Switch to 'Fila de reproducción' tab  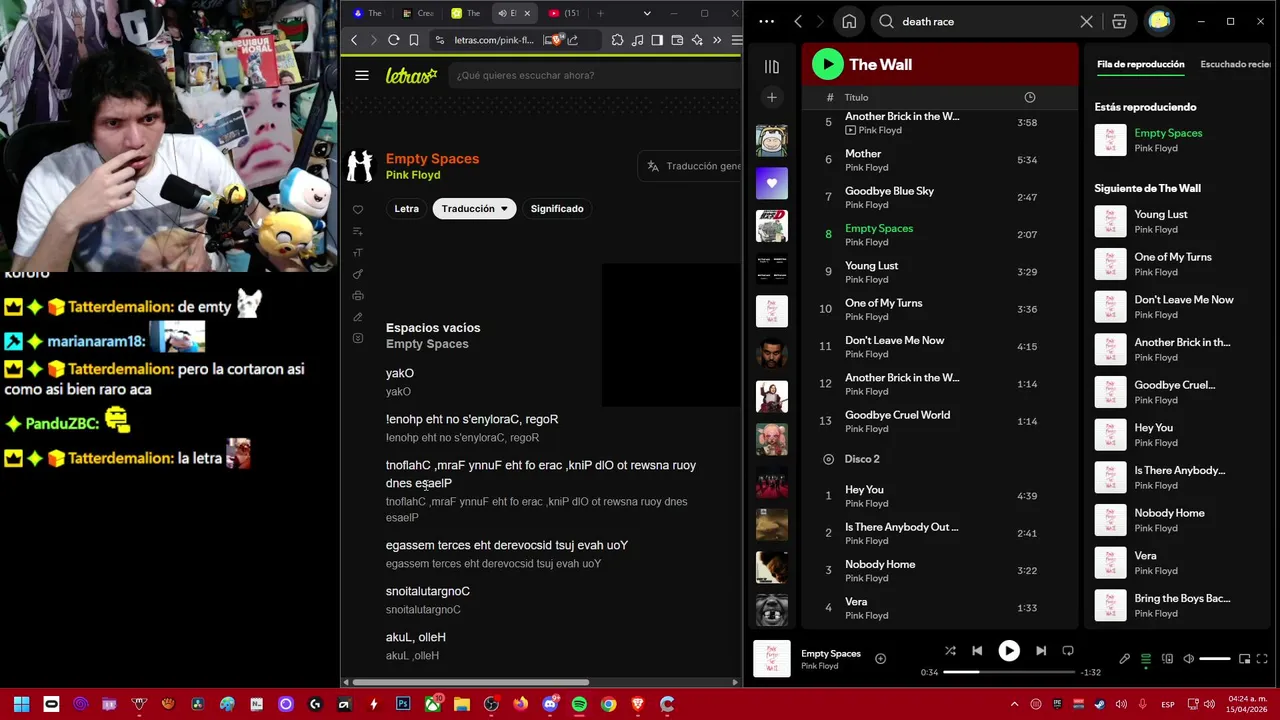(1140, 64)
